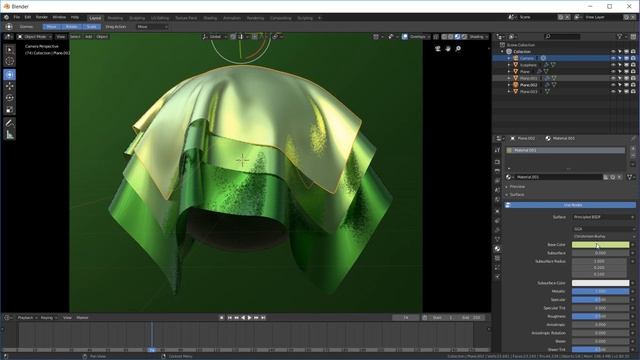Click the Move button in tool settings

(51, 27)
